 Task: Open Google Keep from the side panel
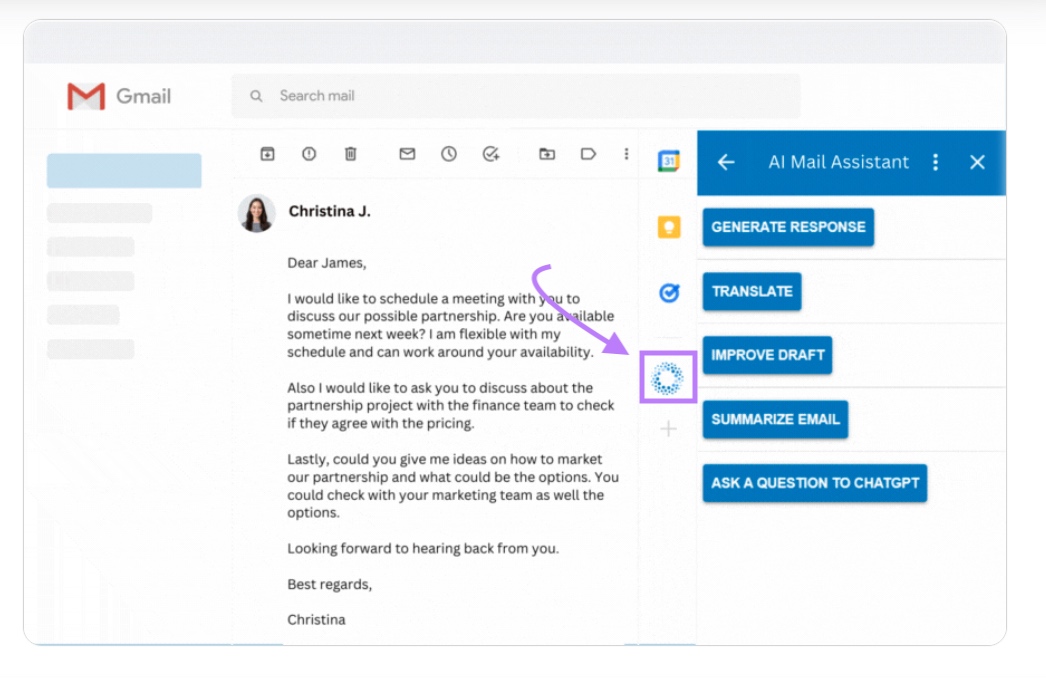coord(669,227)
